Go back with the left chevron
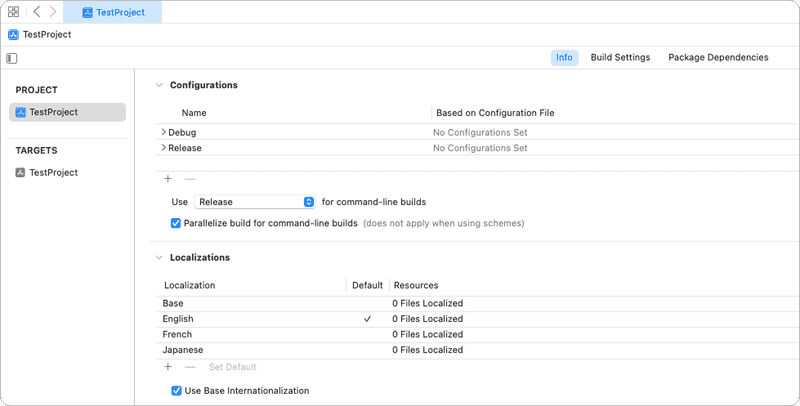800x406 pixels. point(37,12)
